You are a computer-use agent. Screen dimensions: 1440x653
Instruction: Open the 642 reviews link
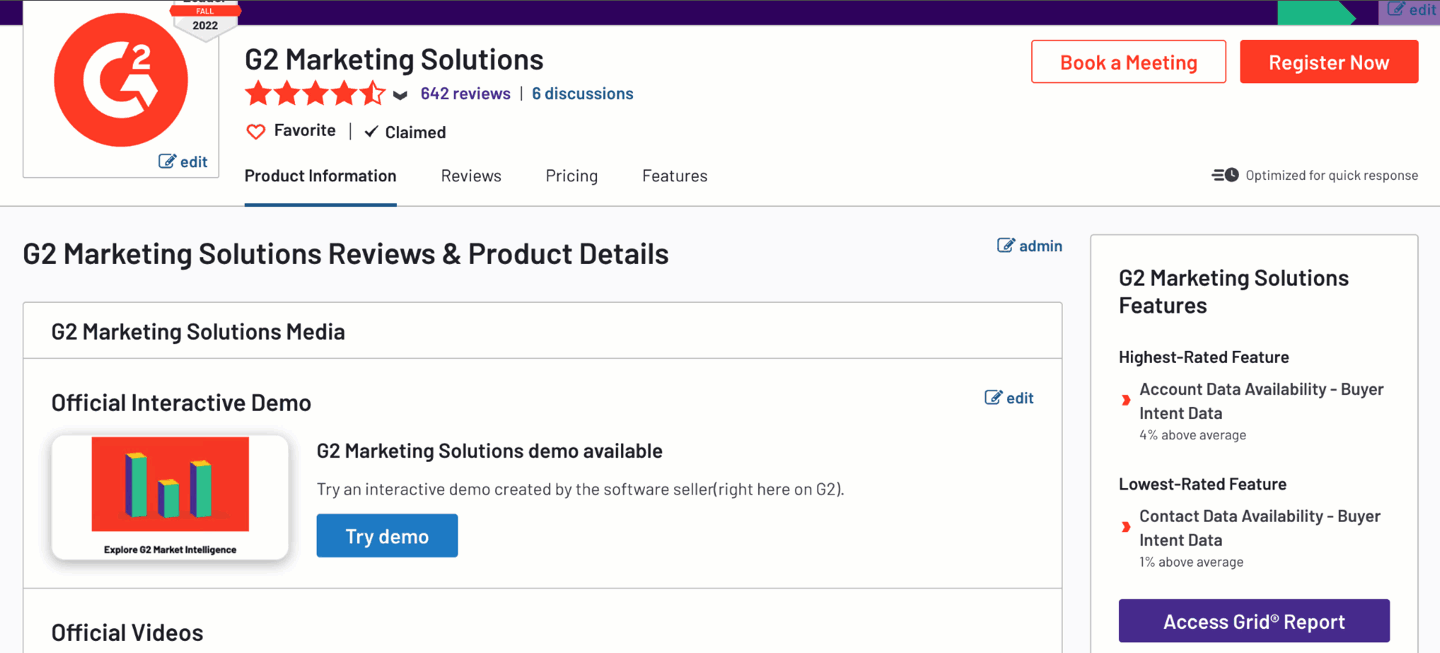click(465, 93)
